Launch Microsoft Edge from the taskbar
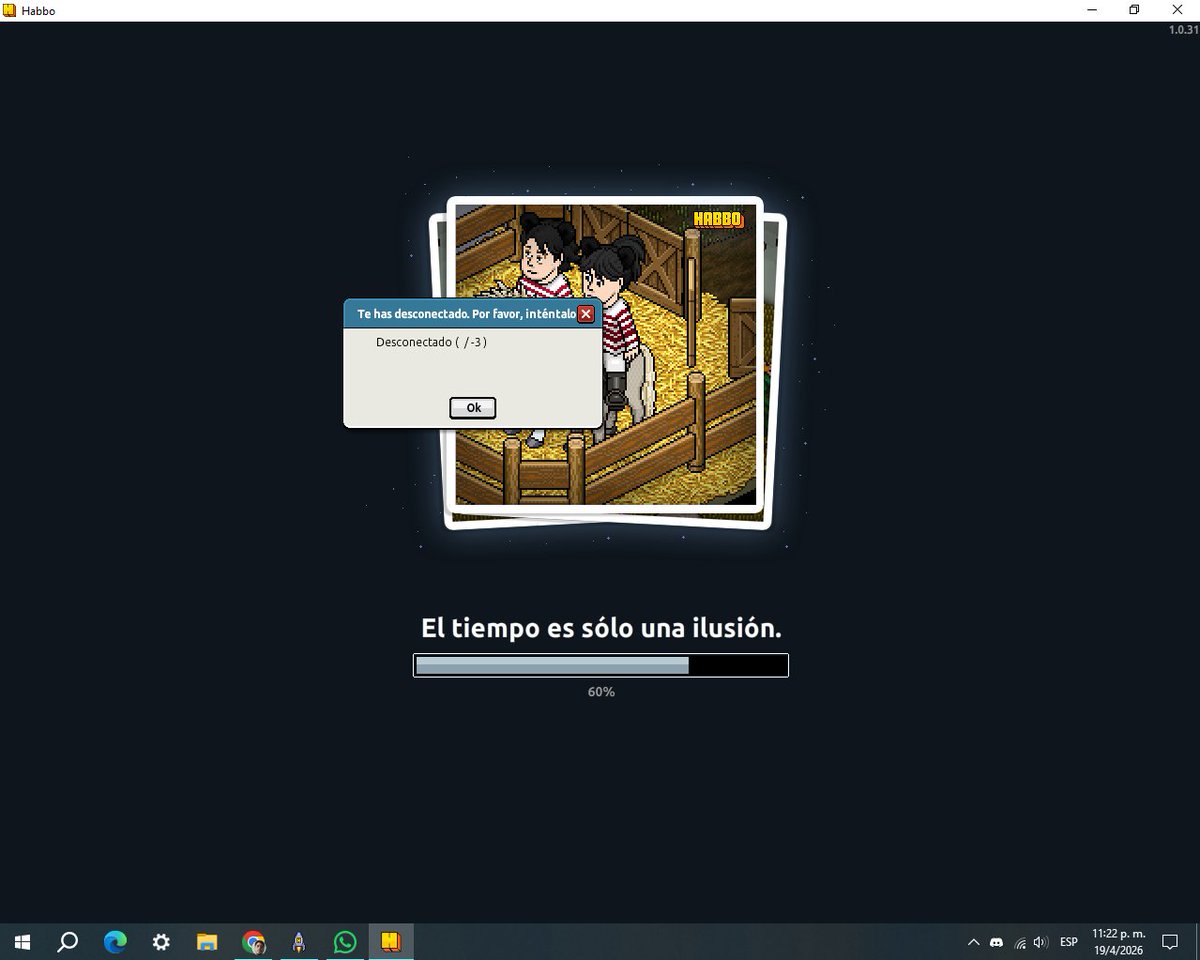Viewport: 1200px width, 960px height. tap(115, 942)
